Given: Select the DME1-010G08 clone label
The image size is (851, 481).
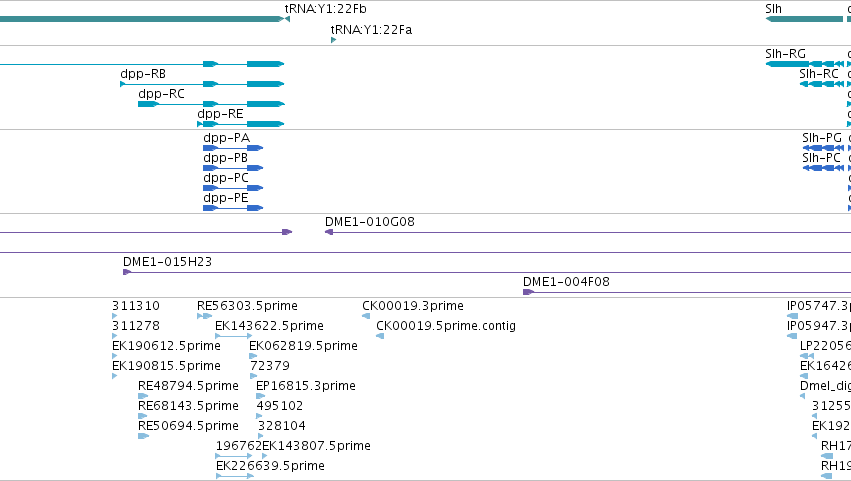Looking at the screenshot, I should click(x=370, y=221).
